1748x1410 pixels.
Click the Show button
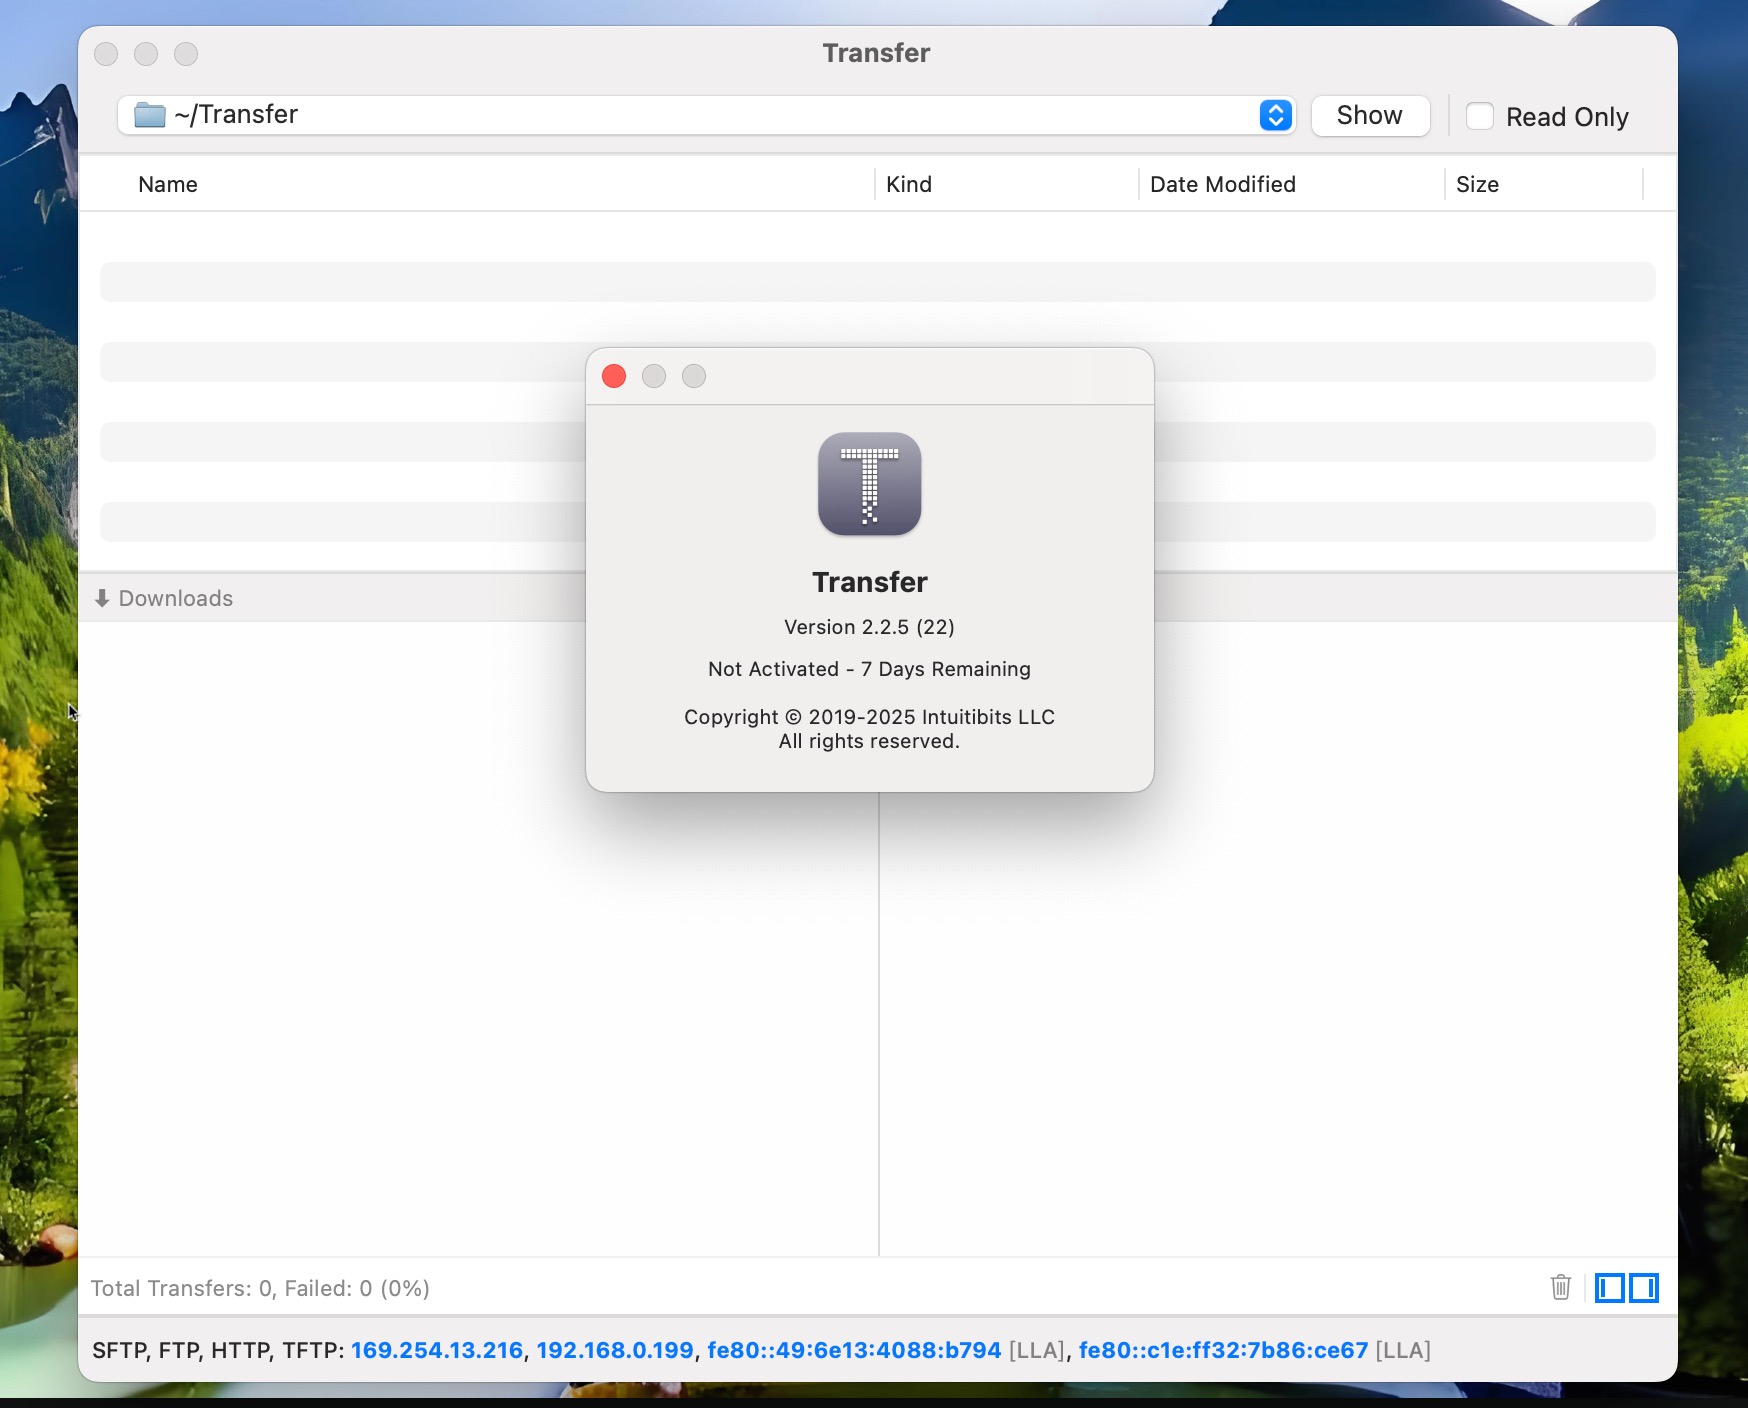(x=1370, y=115)
